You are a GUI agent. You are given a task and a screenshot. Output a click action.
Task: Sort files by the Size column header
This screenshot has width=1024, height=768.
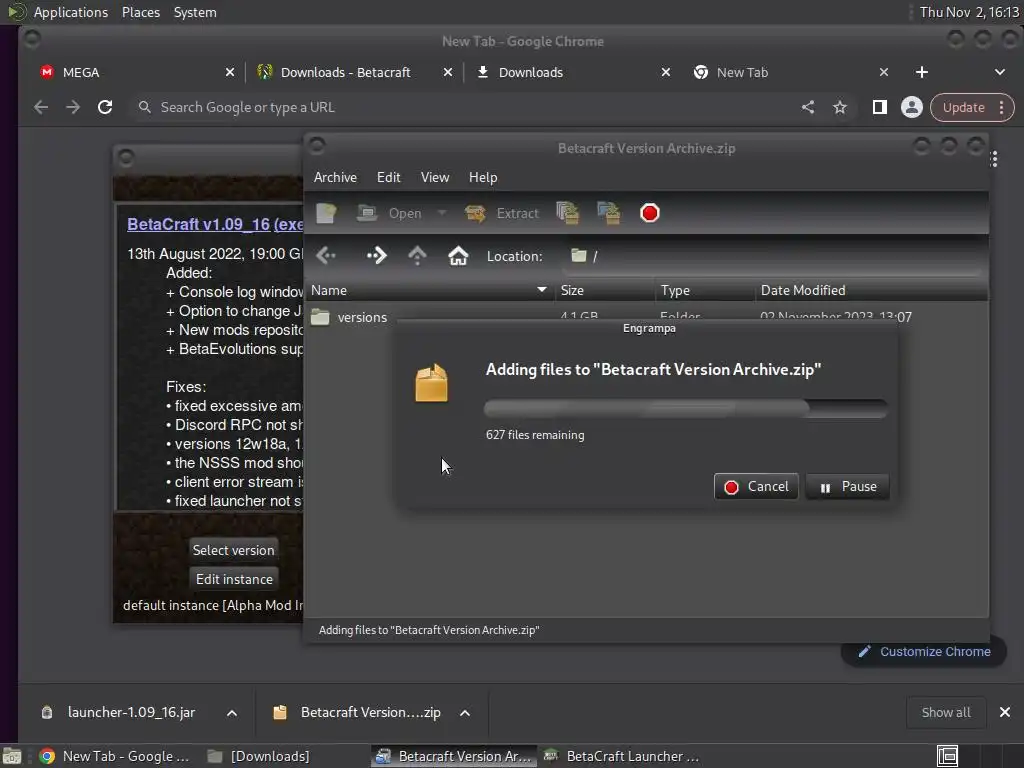coord(605,290)
